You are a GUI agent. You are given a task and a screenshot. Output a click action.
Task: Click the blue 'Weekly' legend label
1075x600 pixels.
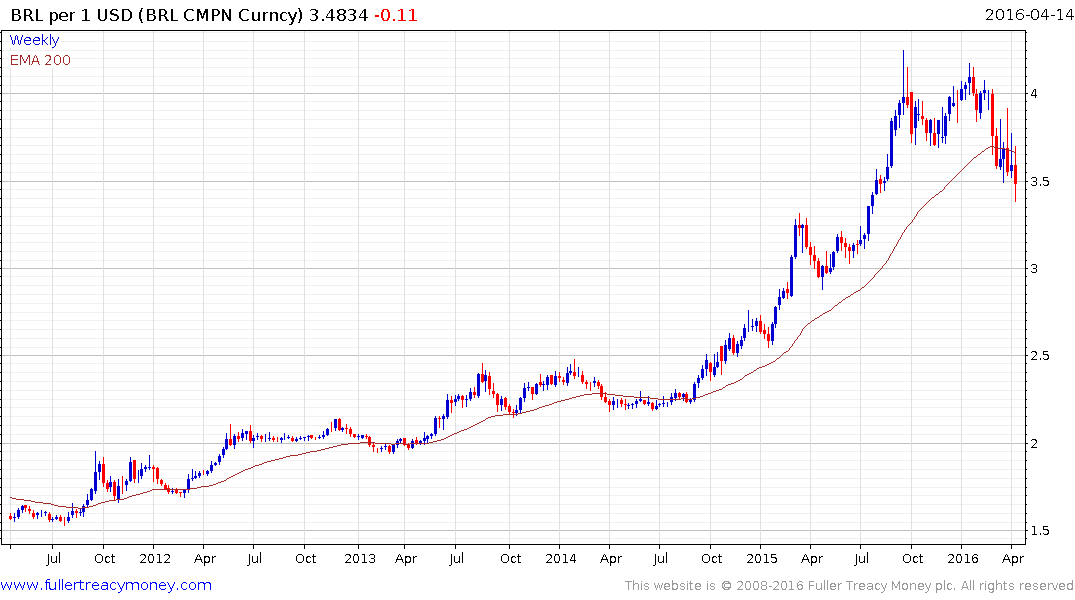34,40
